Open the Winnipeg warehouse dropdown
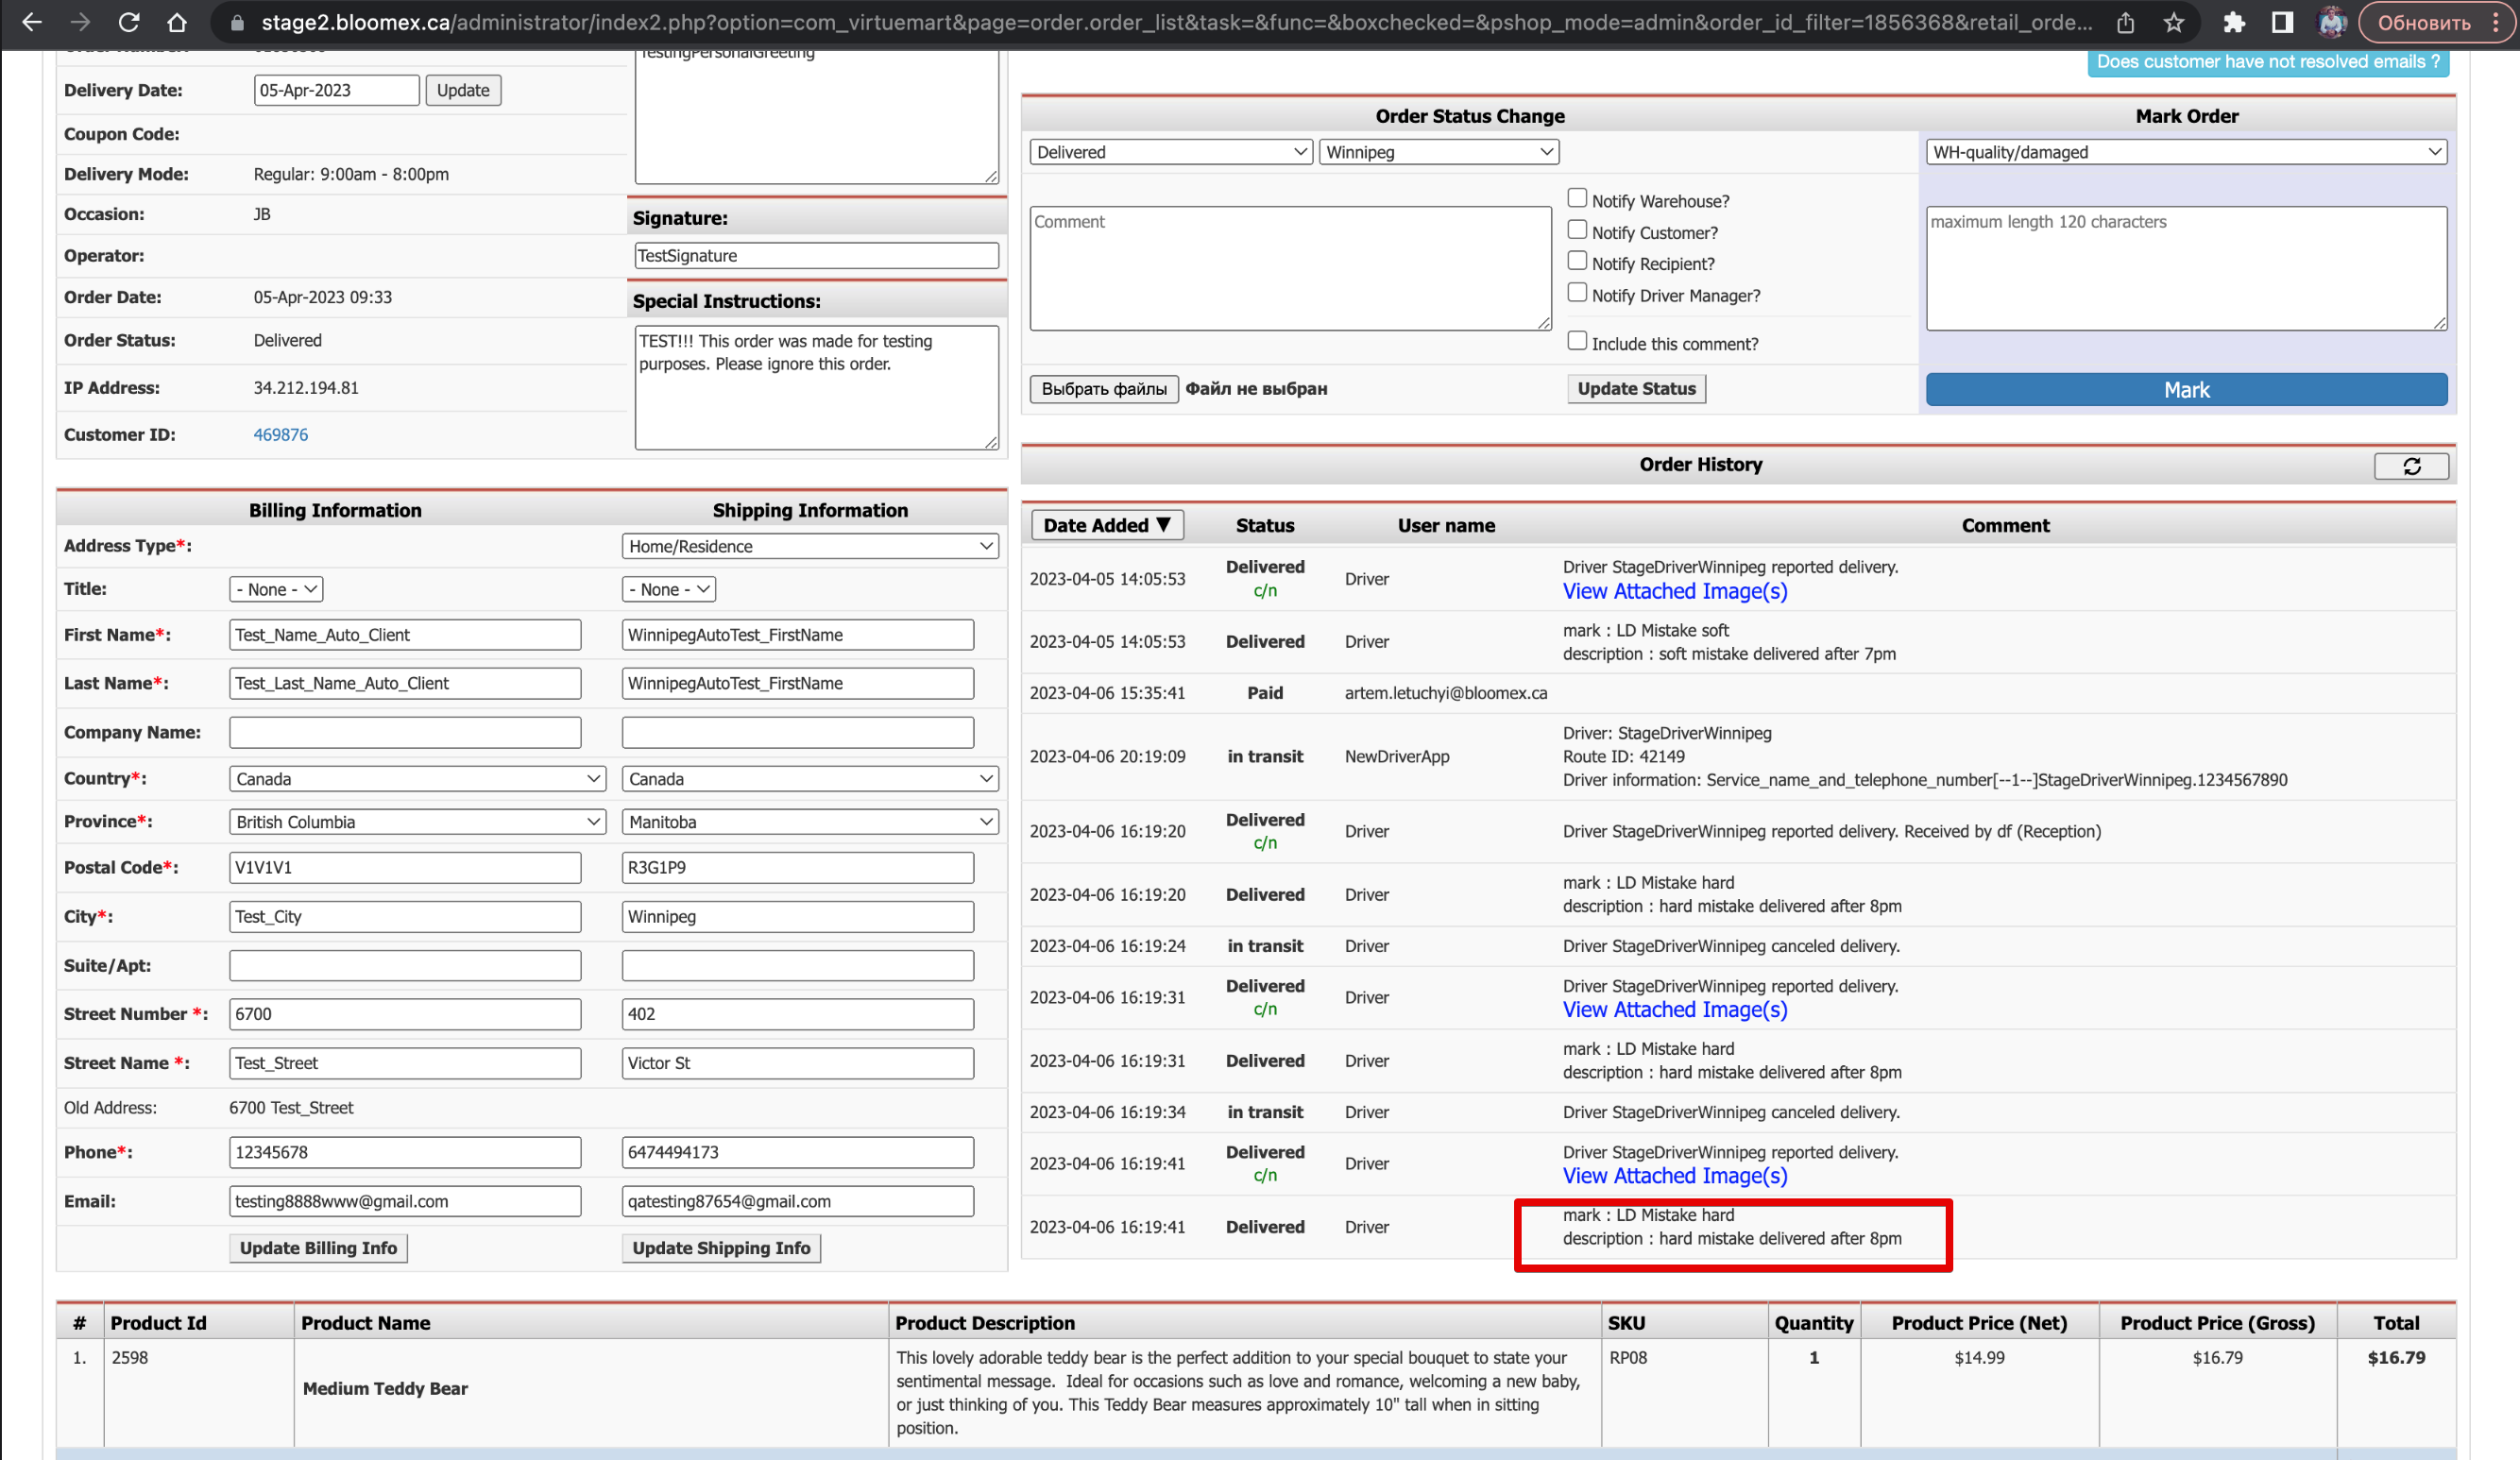 (x=1439, y=152)
